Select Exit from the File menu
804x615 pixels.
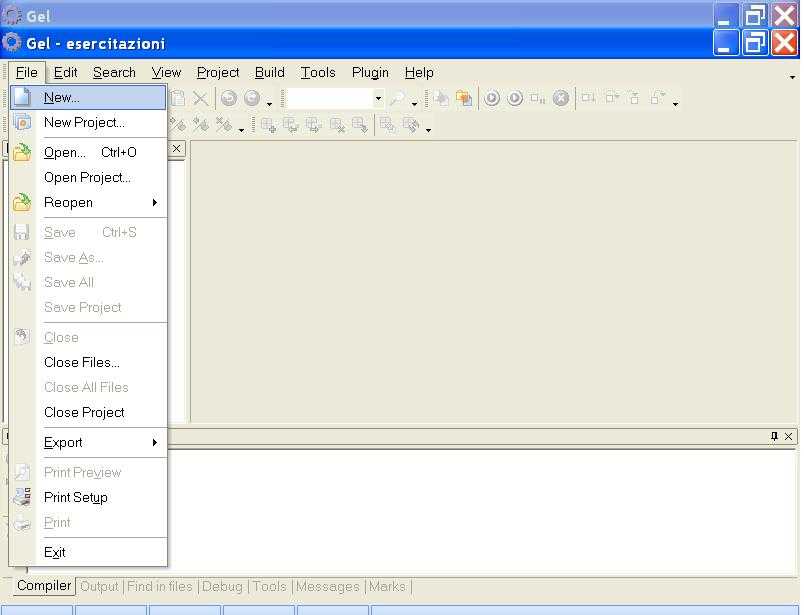(55, 552)
